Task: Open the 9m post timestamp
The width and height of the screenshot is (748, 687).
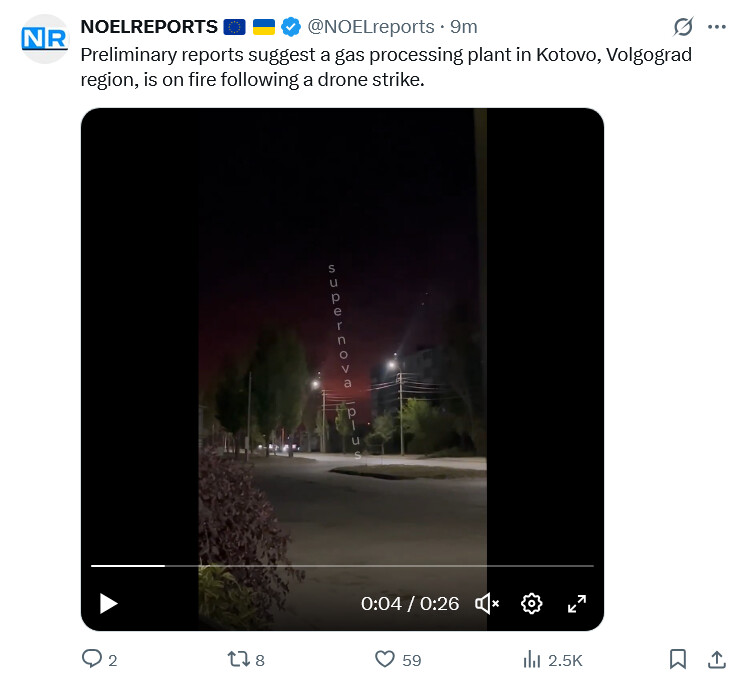Action: [x=463, y=27]
